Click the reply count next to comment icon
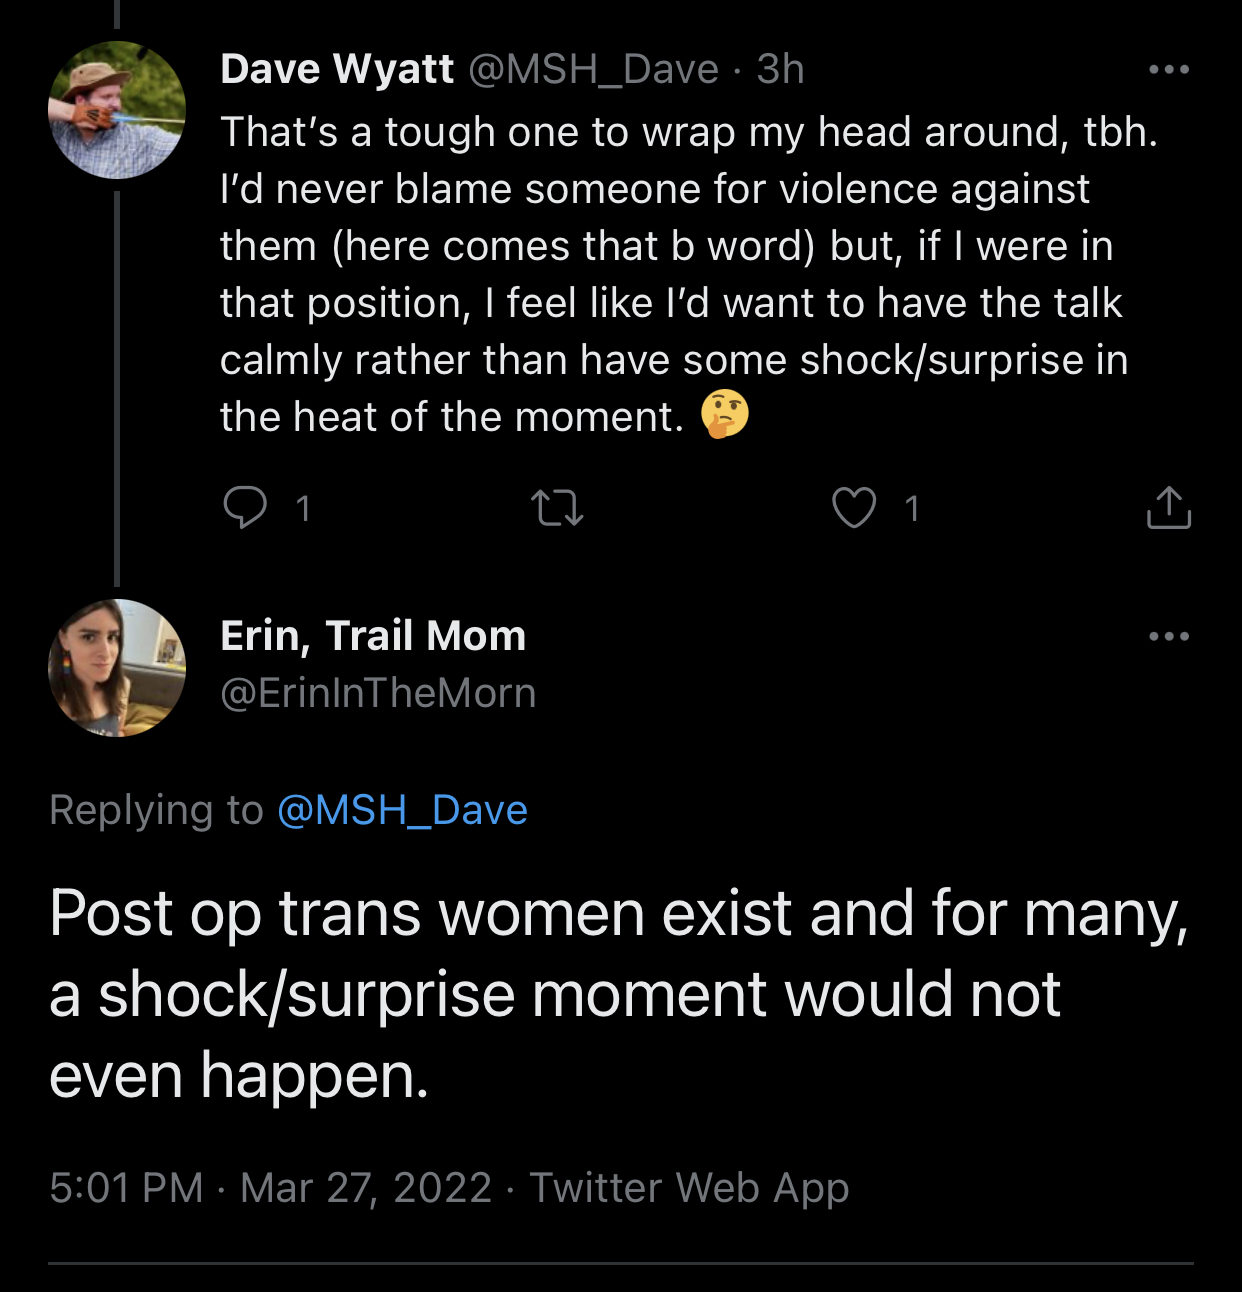The width and height of the screenshot is (1242, 1292). click(x=303, y=509)
